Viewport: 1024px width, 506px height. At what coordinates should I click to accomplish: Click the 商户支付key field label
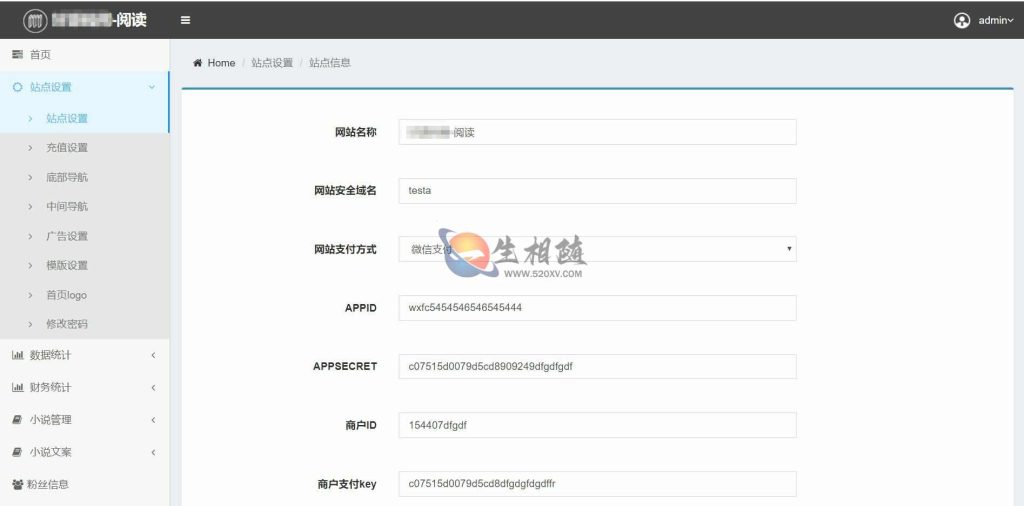pos(347,484)
